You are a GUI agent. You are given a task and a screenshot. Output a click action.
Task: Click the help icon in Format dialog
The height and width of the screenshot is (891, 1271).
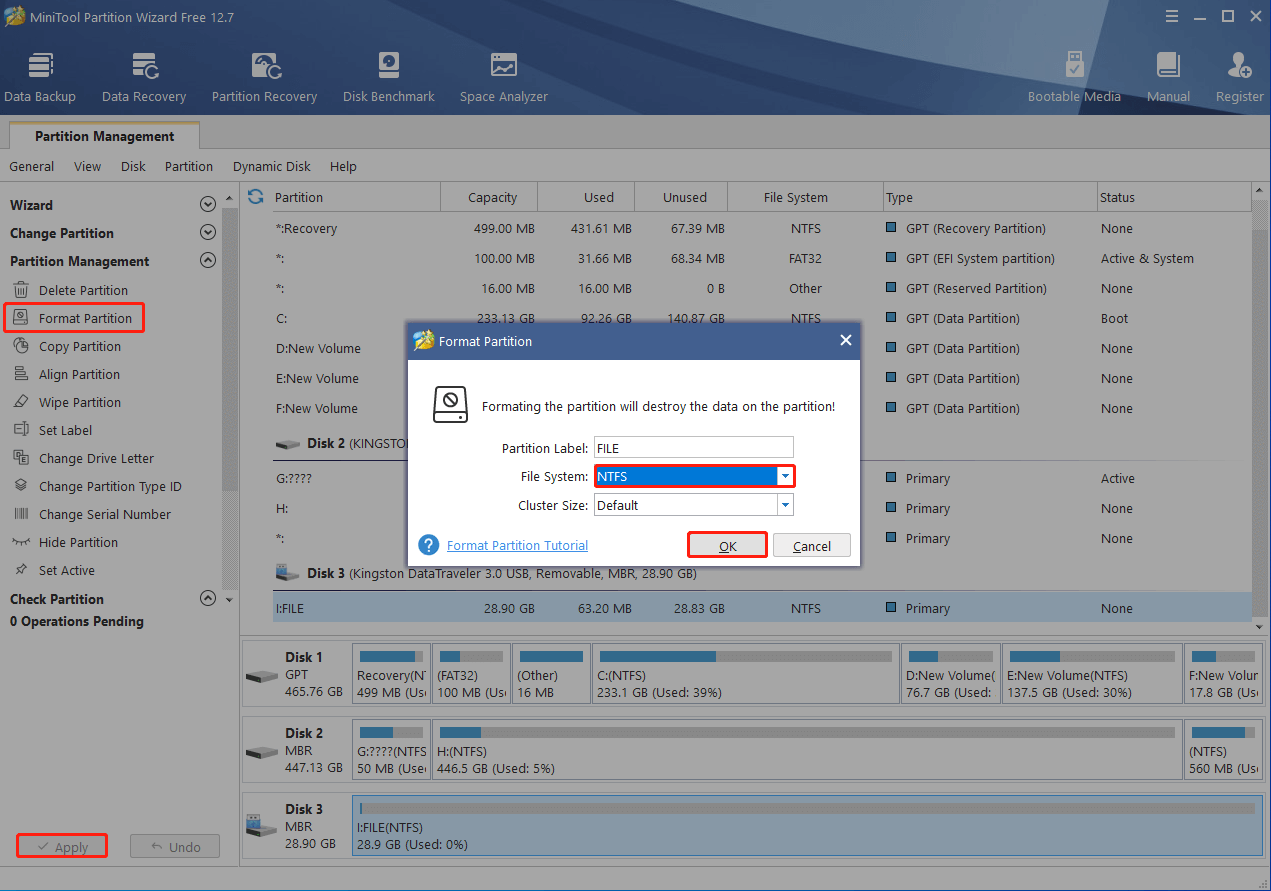(429, 545)
